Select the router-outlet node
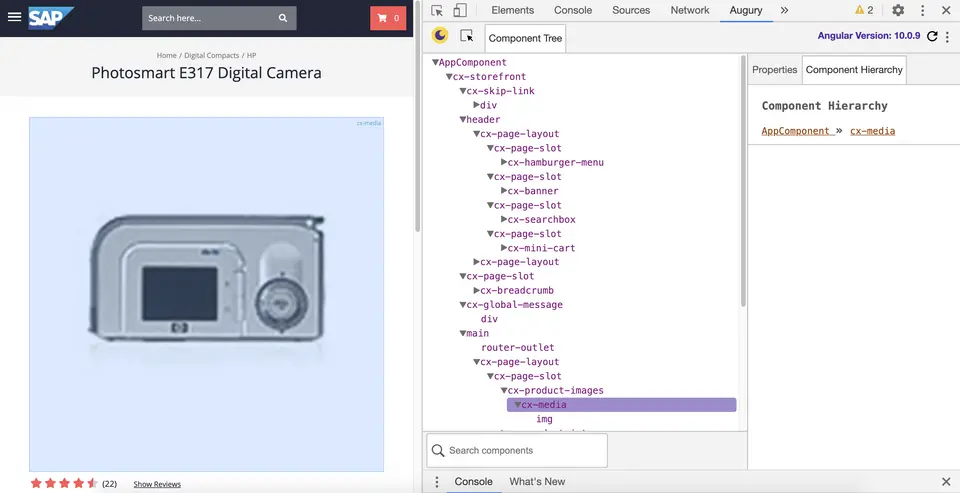Viewport: 960px width, 493px height. click(517, 347)
